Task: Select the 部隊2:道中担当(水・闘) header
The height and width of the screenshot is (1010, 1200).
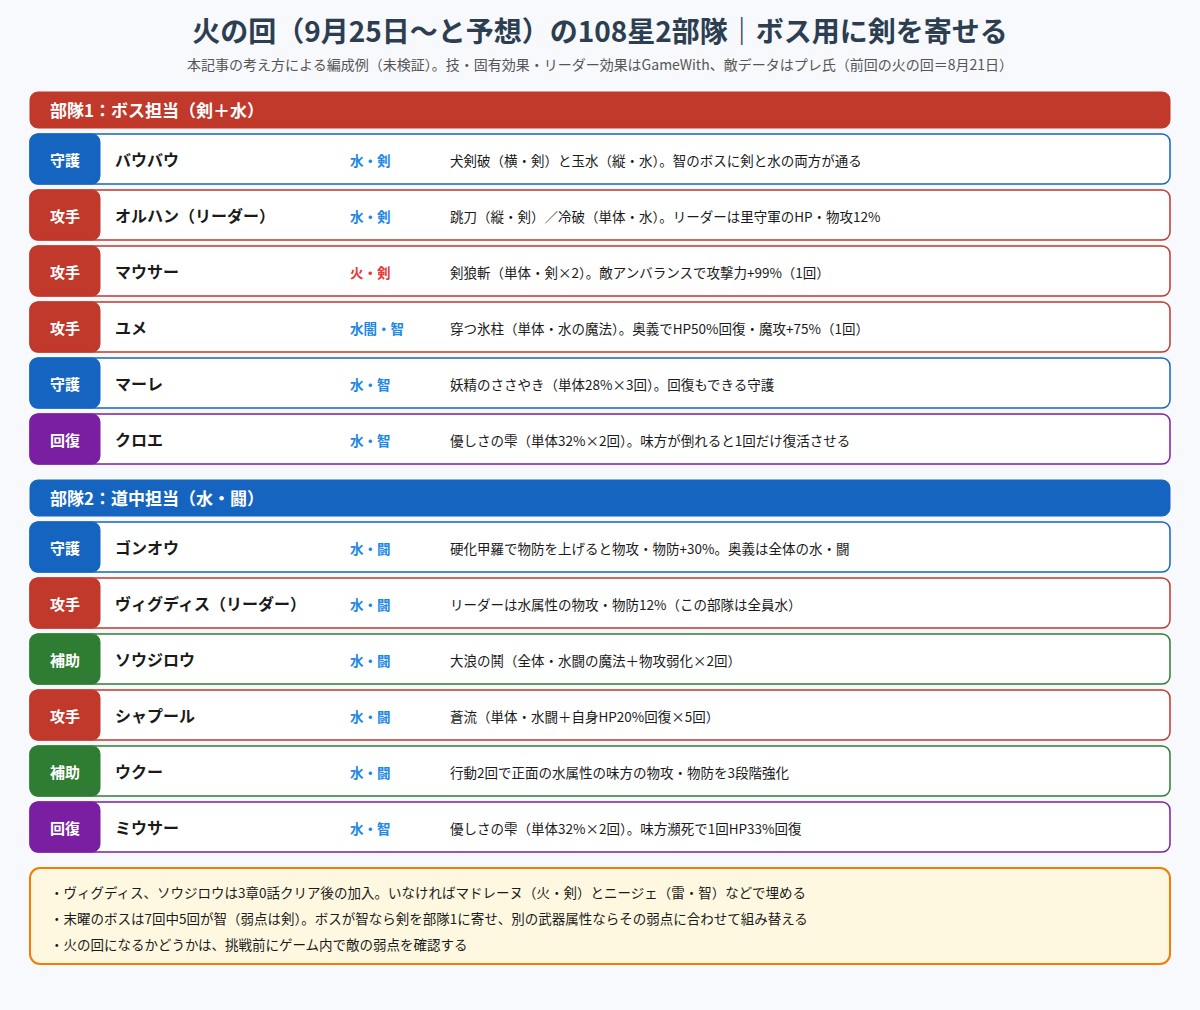Action: (600, 498)
